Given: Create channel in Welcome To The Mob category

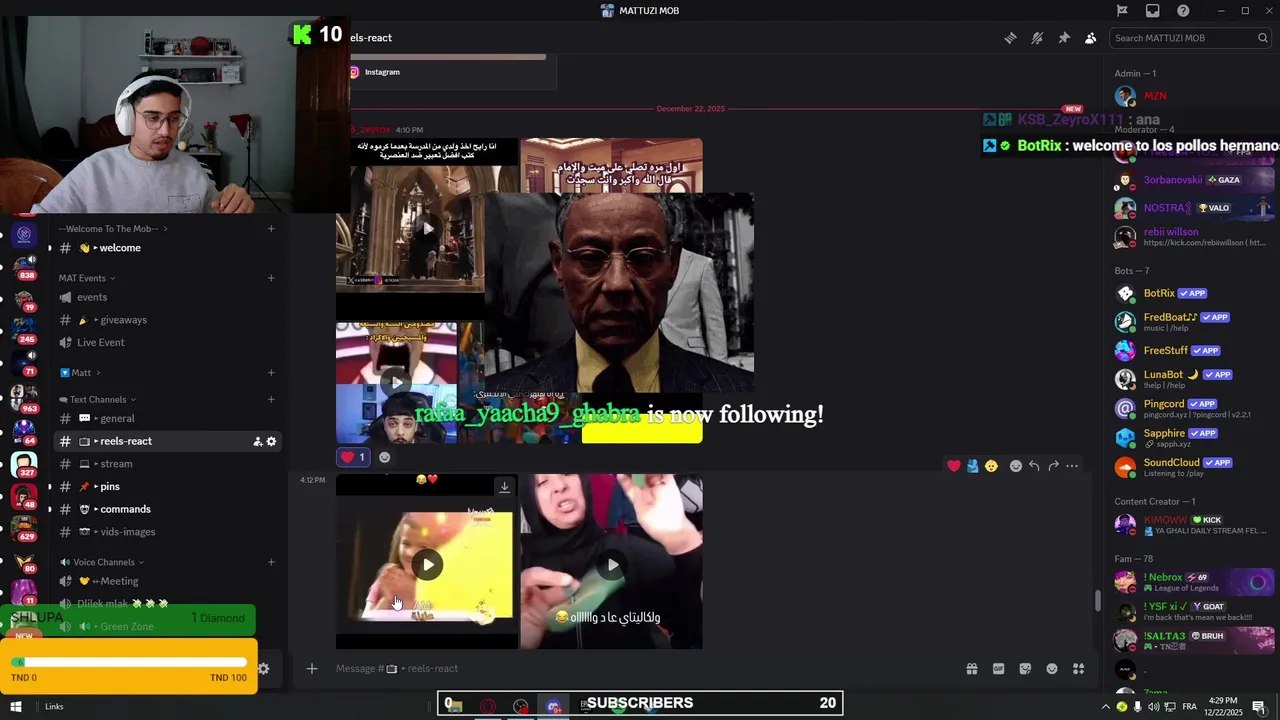Looking at the screenshot, I should tap(271, 229).
